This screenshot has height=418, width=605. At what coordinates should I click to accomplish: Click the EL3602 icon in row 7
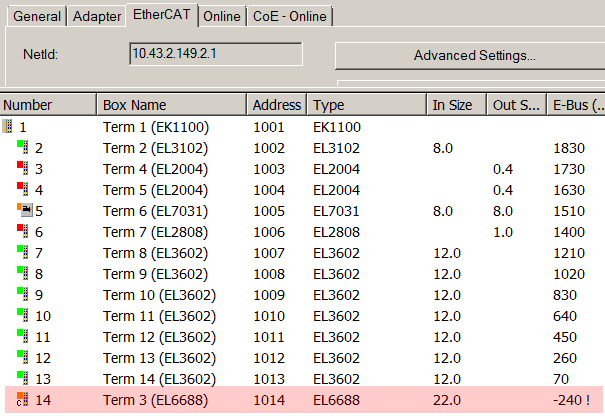click(x=23, y=253)
